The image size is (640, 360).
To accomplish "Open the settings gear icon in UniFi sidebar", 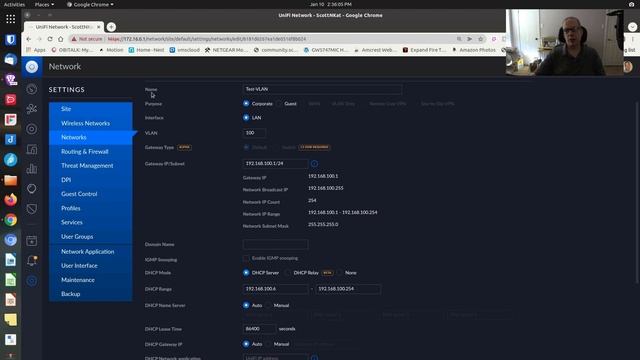I will click(32, 281).
